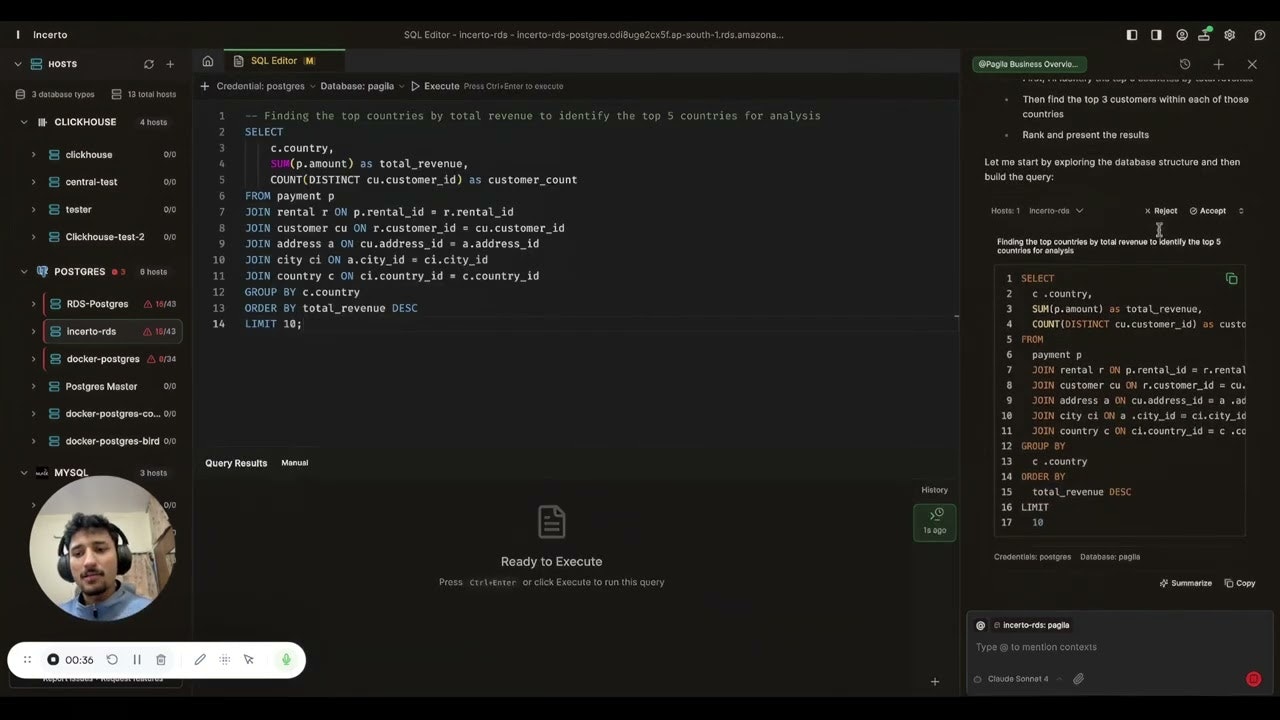
Task: Expand the incerto-rds host
Action: [33, 331]
